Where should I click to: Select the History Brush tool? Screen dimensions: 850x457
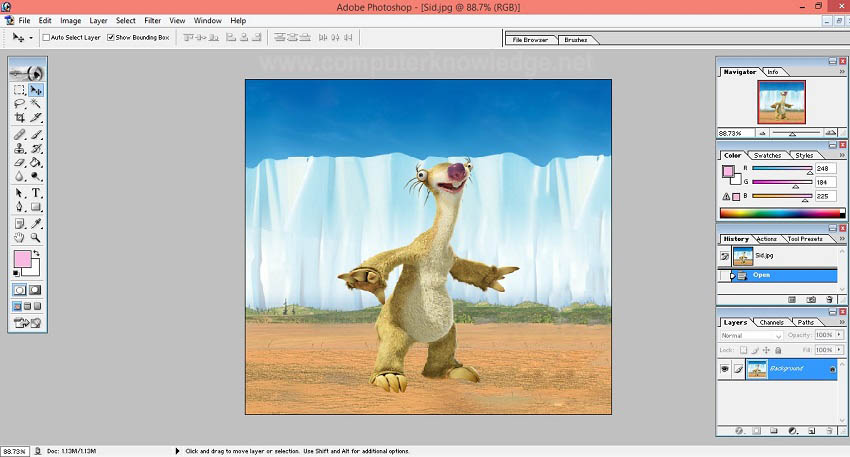(36, 149)
